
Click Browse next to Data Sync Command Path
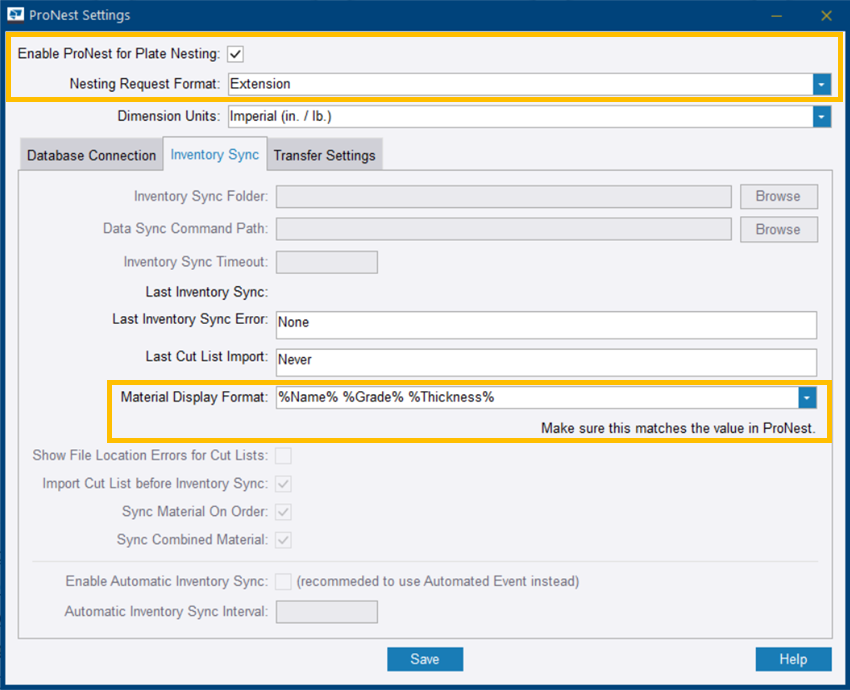coord(778,229)
